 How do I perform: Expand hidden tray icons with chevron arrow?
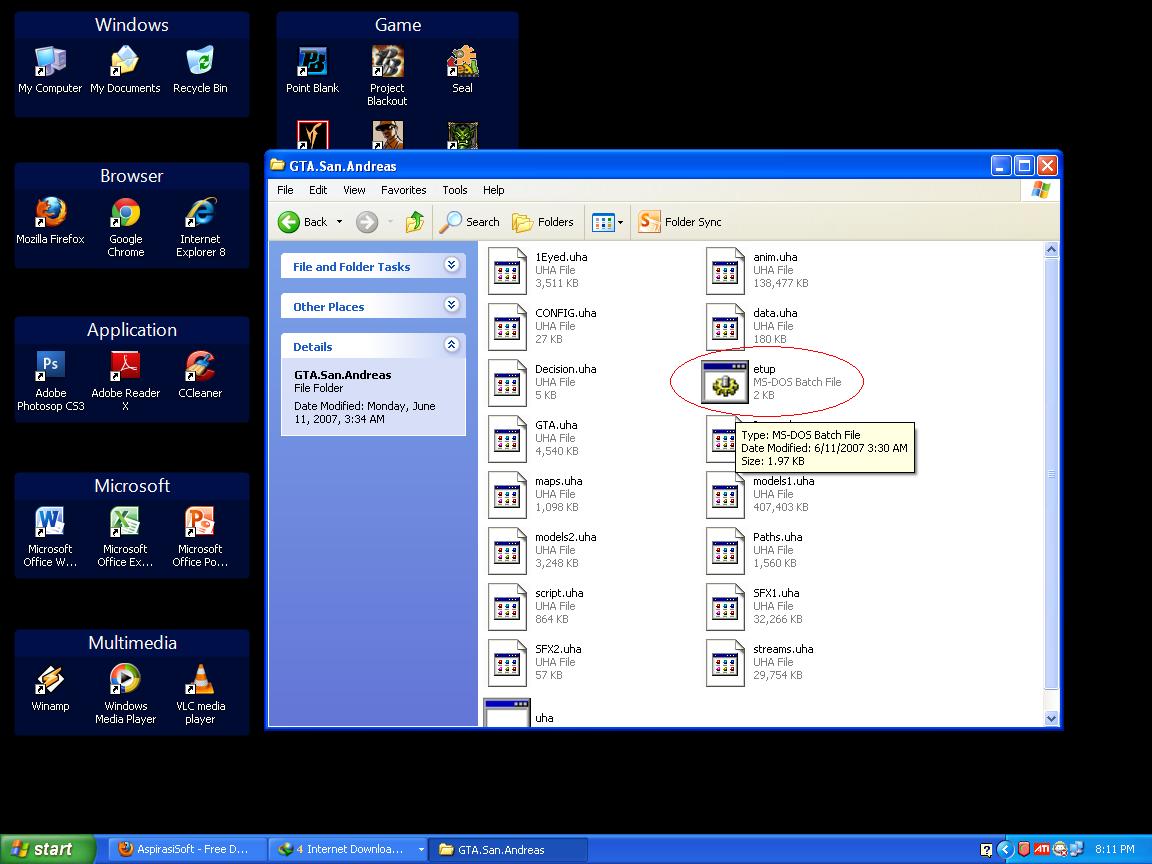point(1005,849)
